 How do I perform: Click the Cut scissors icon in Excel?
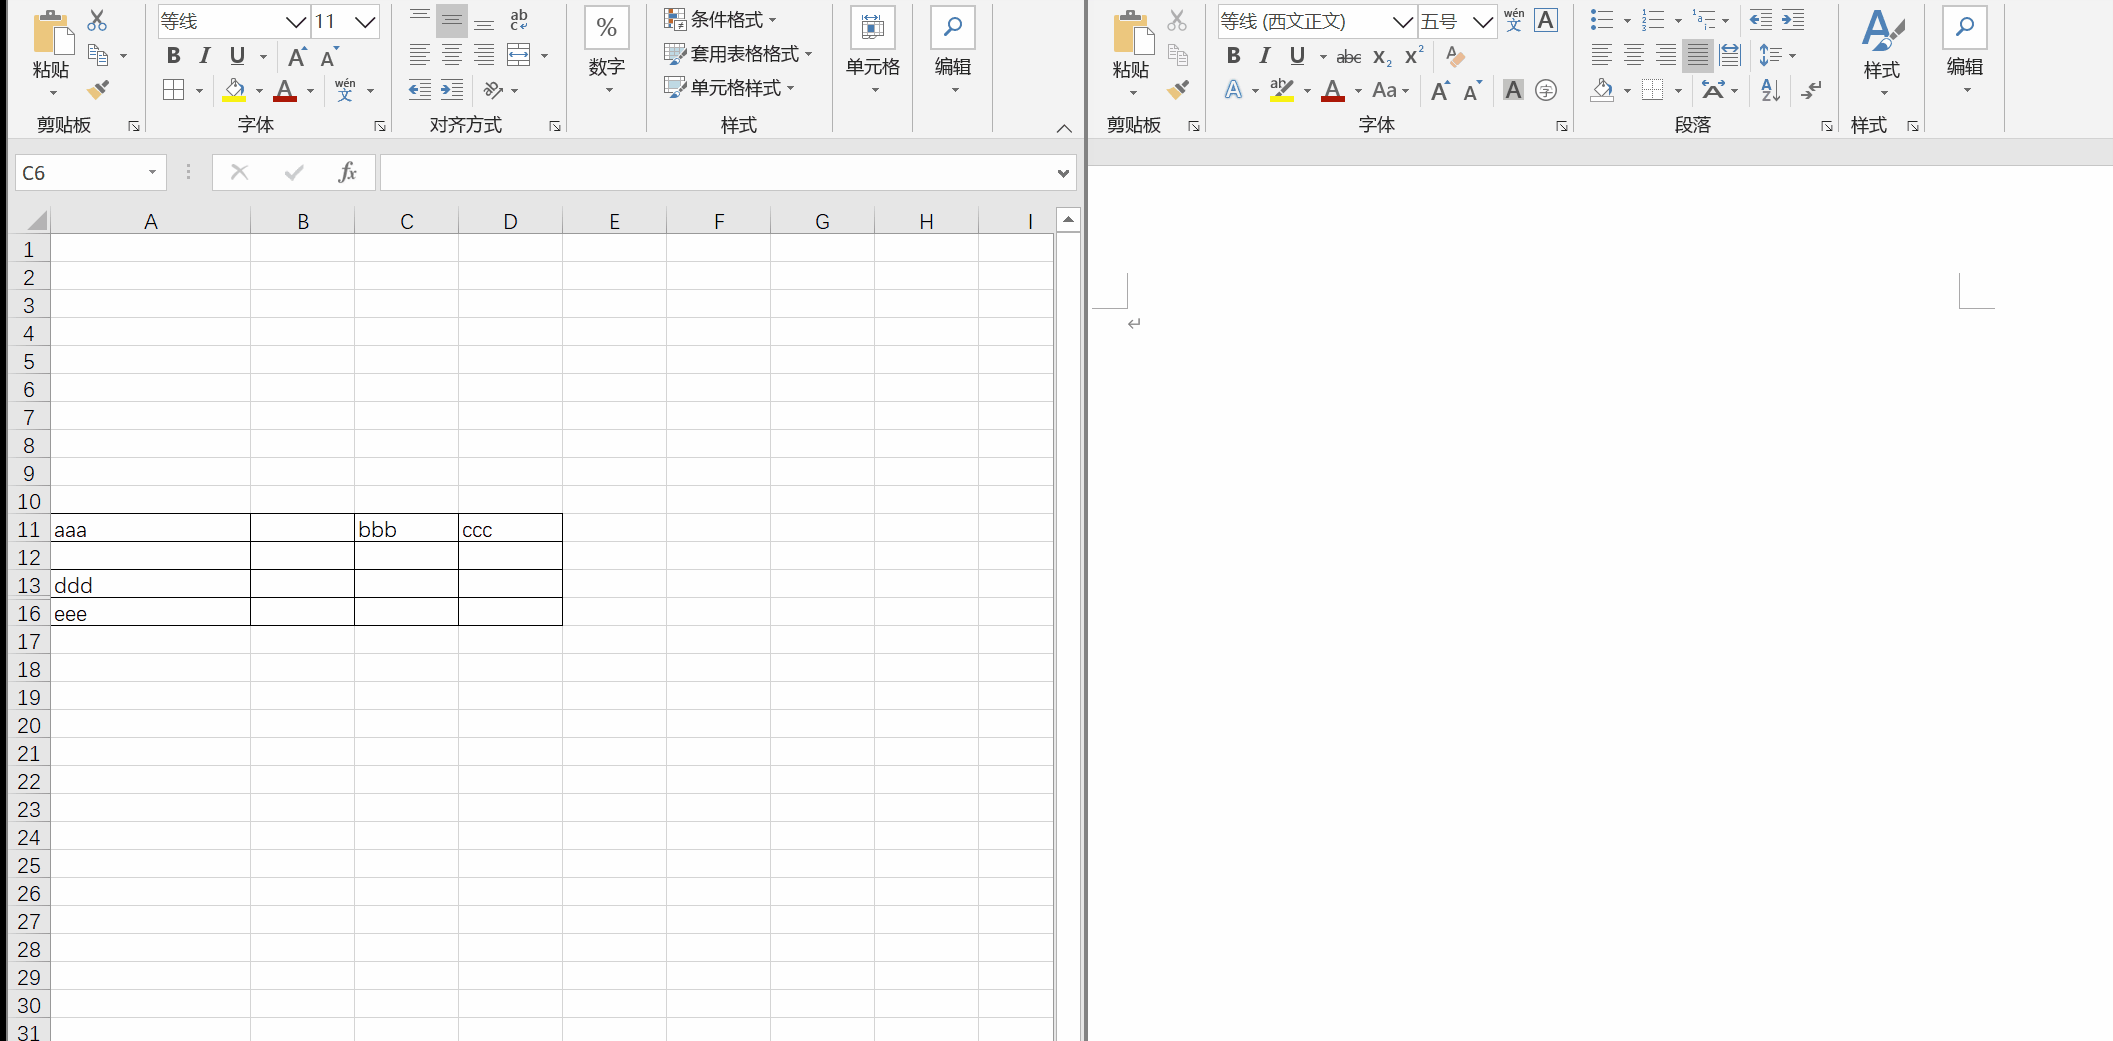(x=97, y=20)
